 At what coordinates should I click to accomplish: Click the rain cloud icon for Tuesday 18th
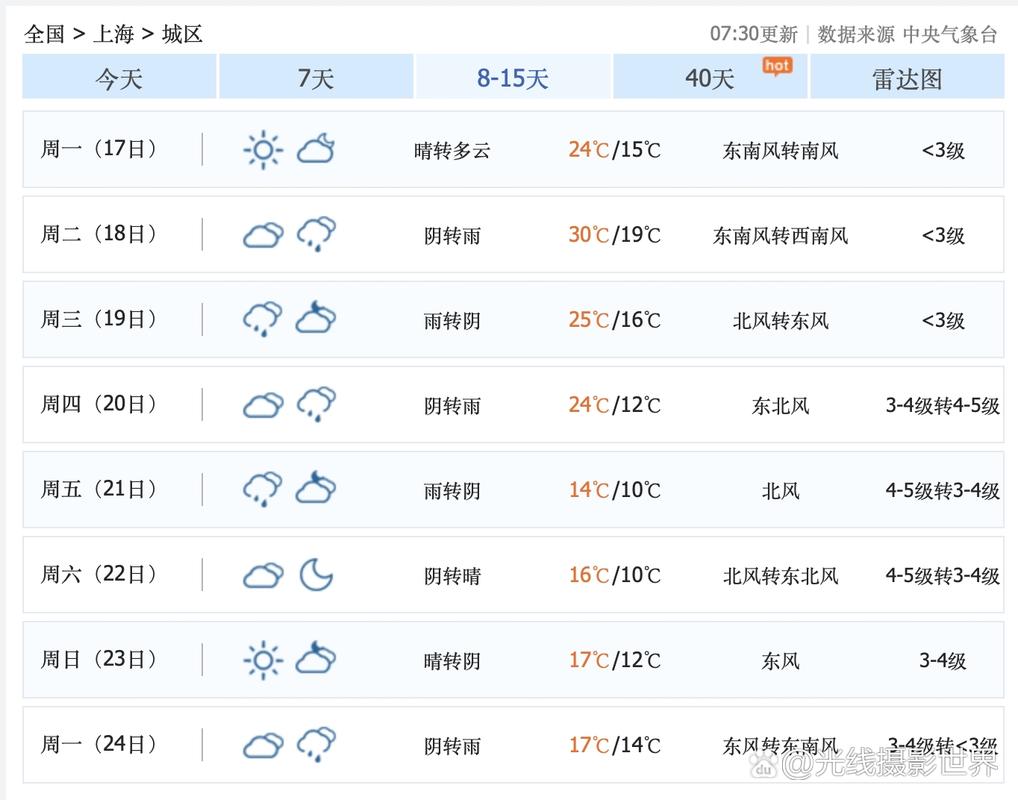[x=317, y=234]
